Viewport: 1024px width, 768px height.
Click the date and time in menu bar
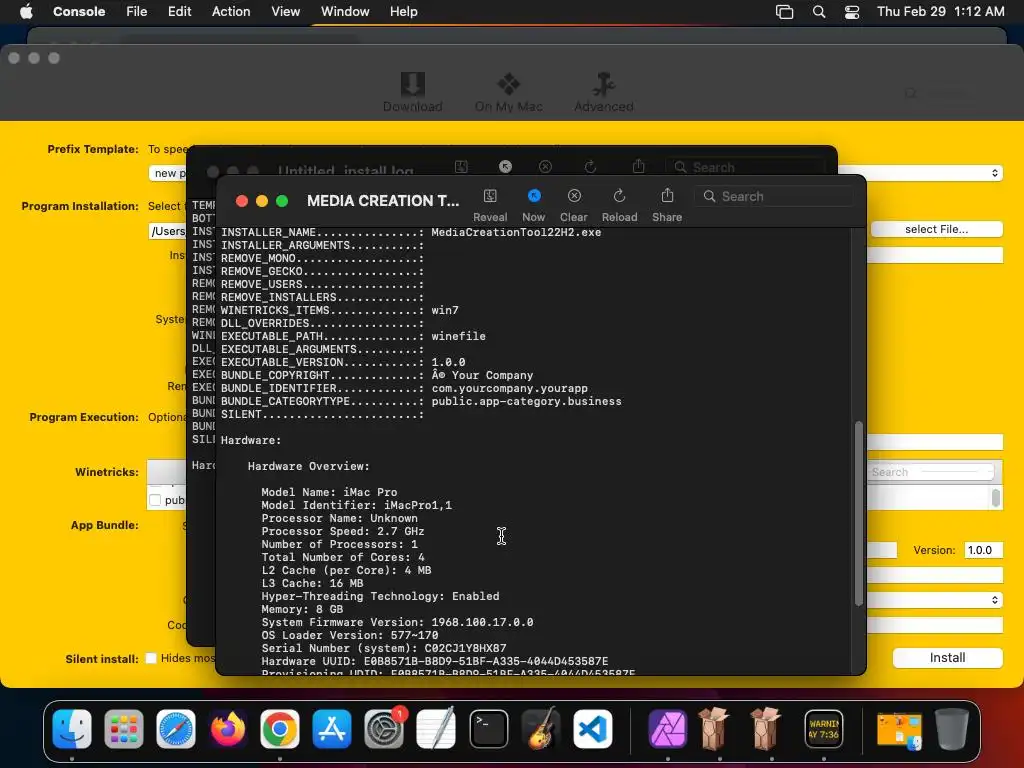coord(940,12)
